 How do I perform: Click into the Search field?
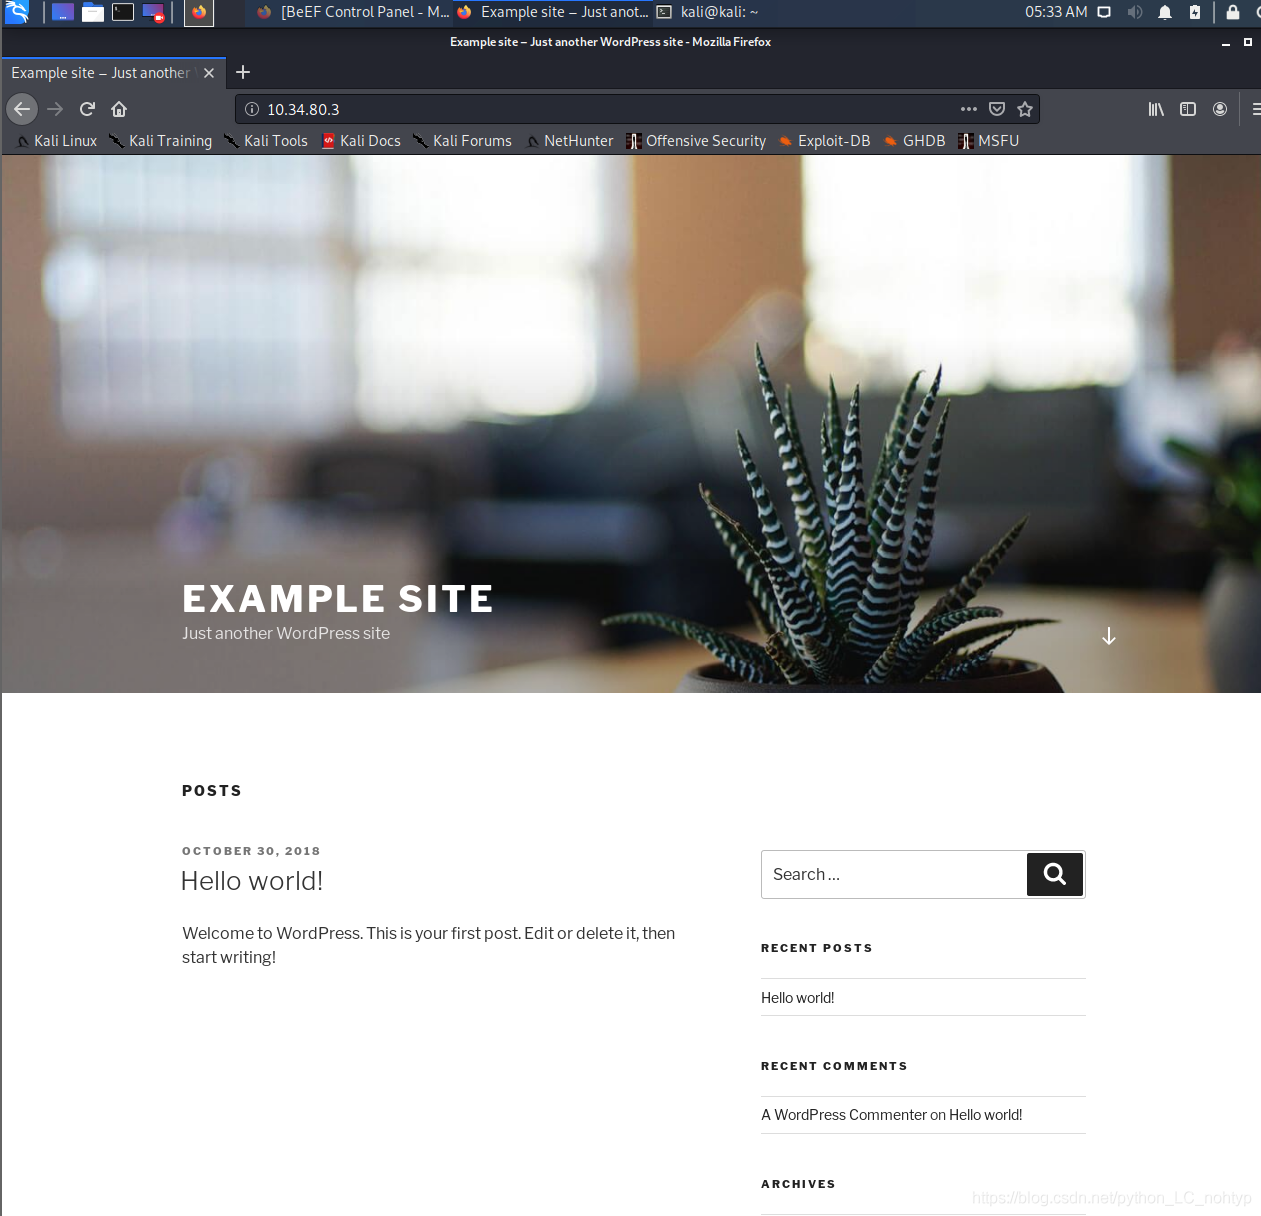coord(894,874)
